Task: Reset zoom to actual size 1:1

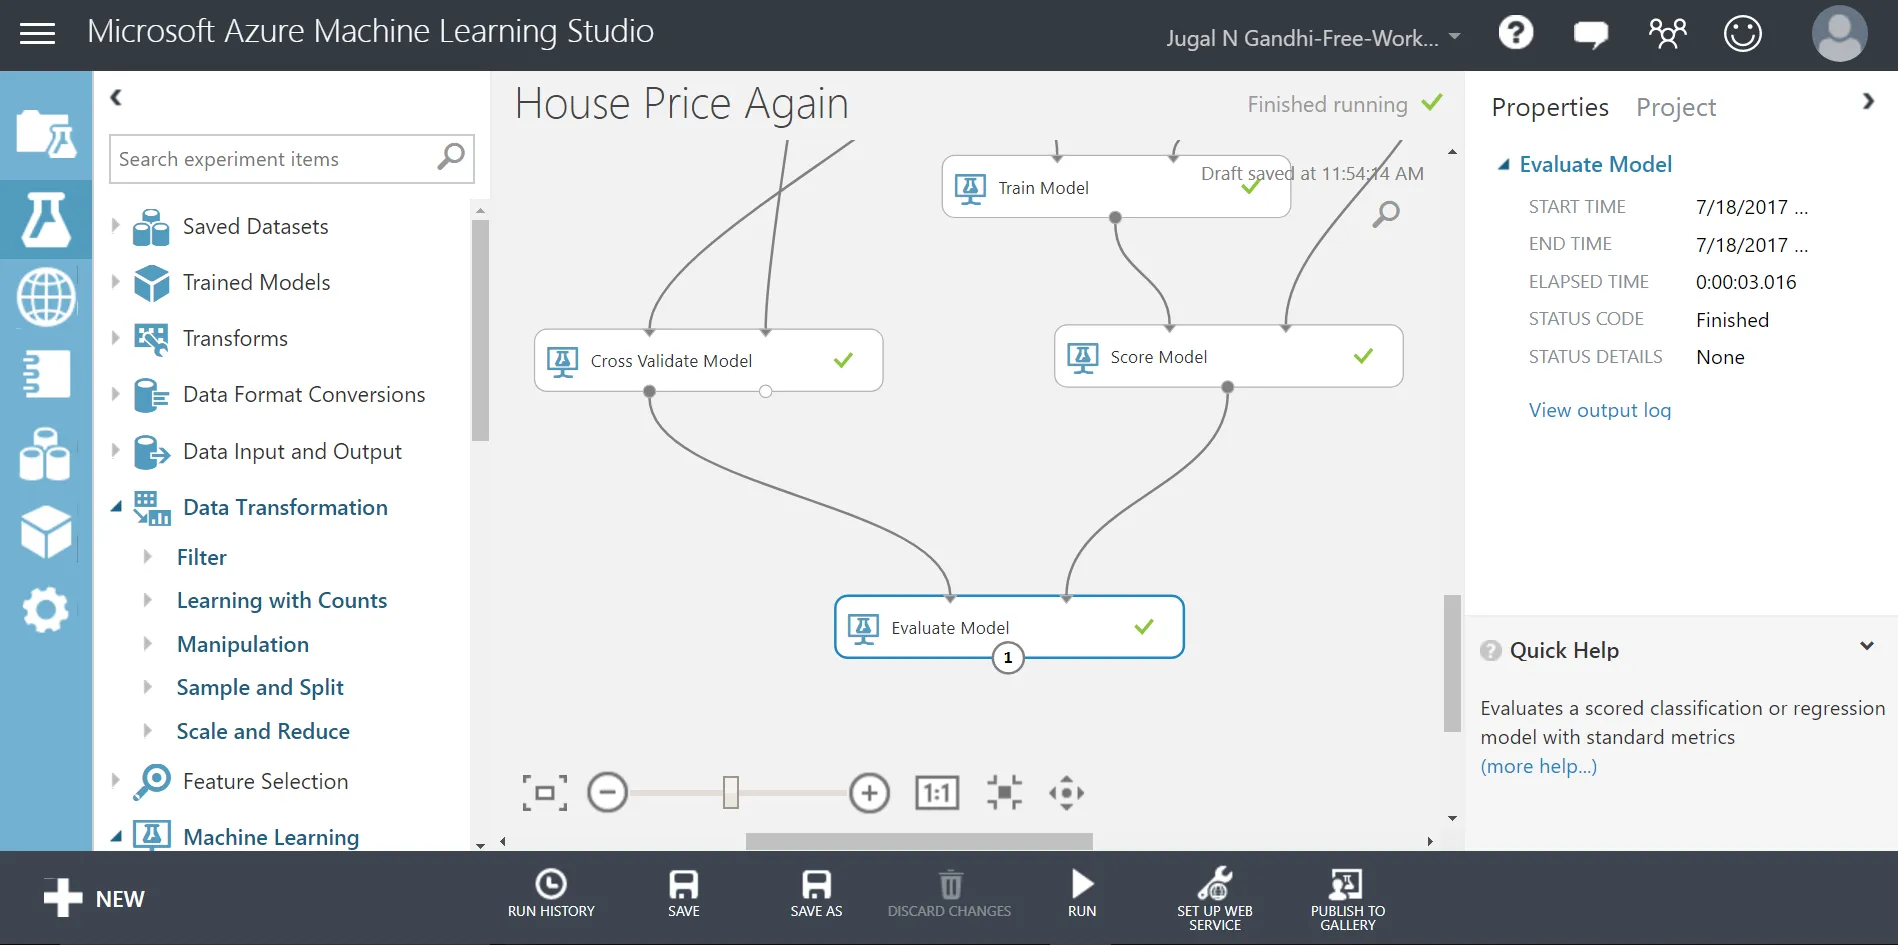Action: [937, 793]
